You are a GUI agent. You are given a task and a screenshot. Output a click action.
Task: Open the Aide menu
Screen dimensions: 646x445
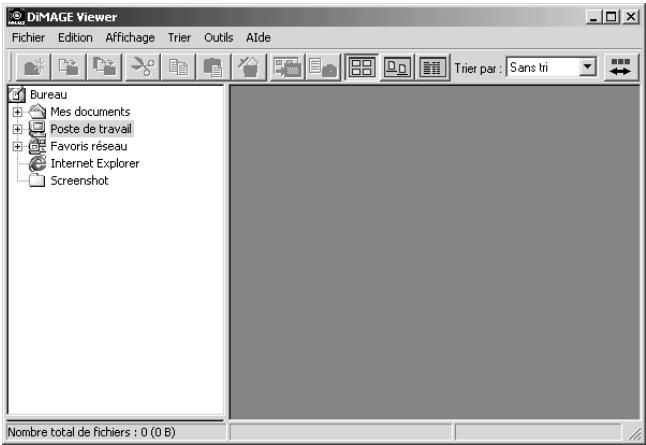coord(258,37)
